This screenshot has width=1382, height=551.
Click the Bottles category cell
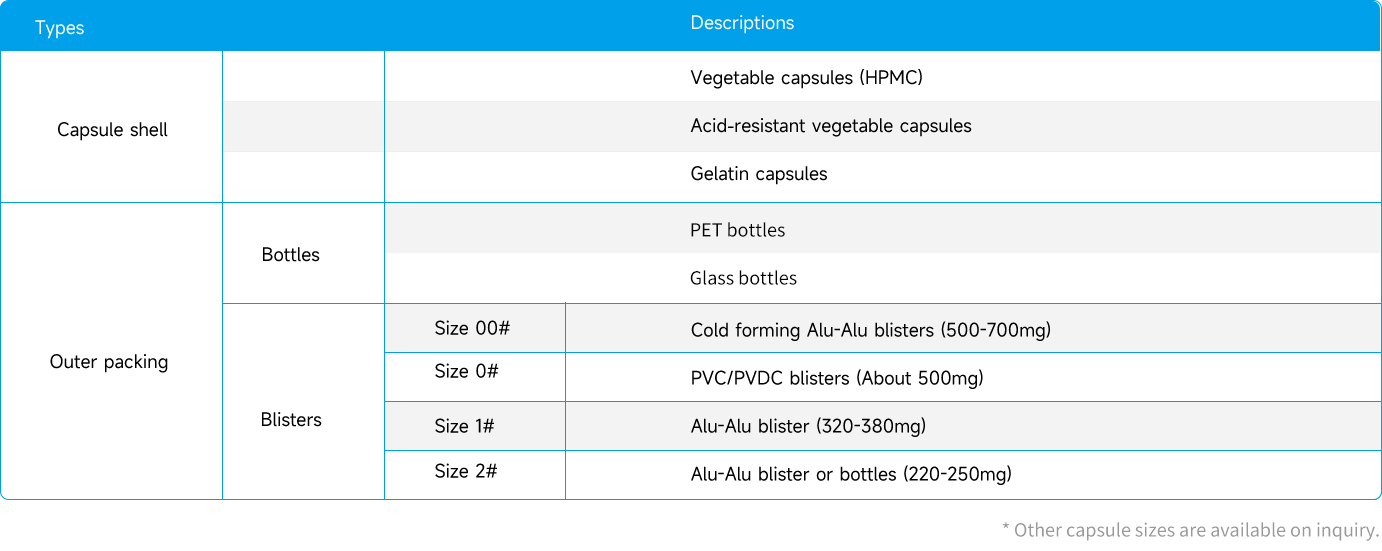click(291, 255)
